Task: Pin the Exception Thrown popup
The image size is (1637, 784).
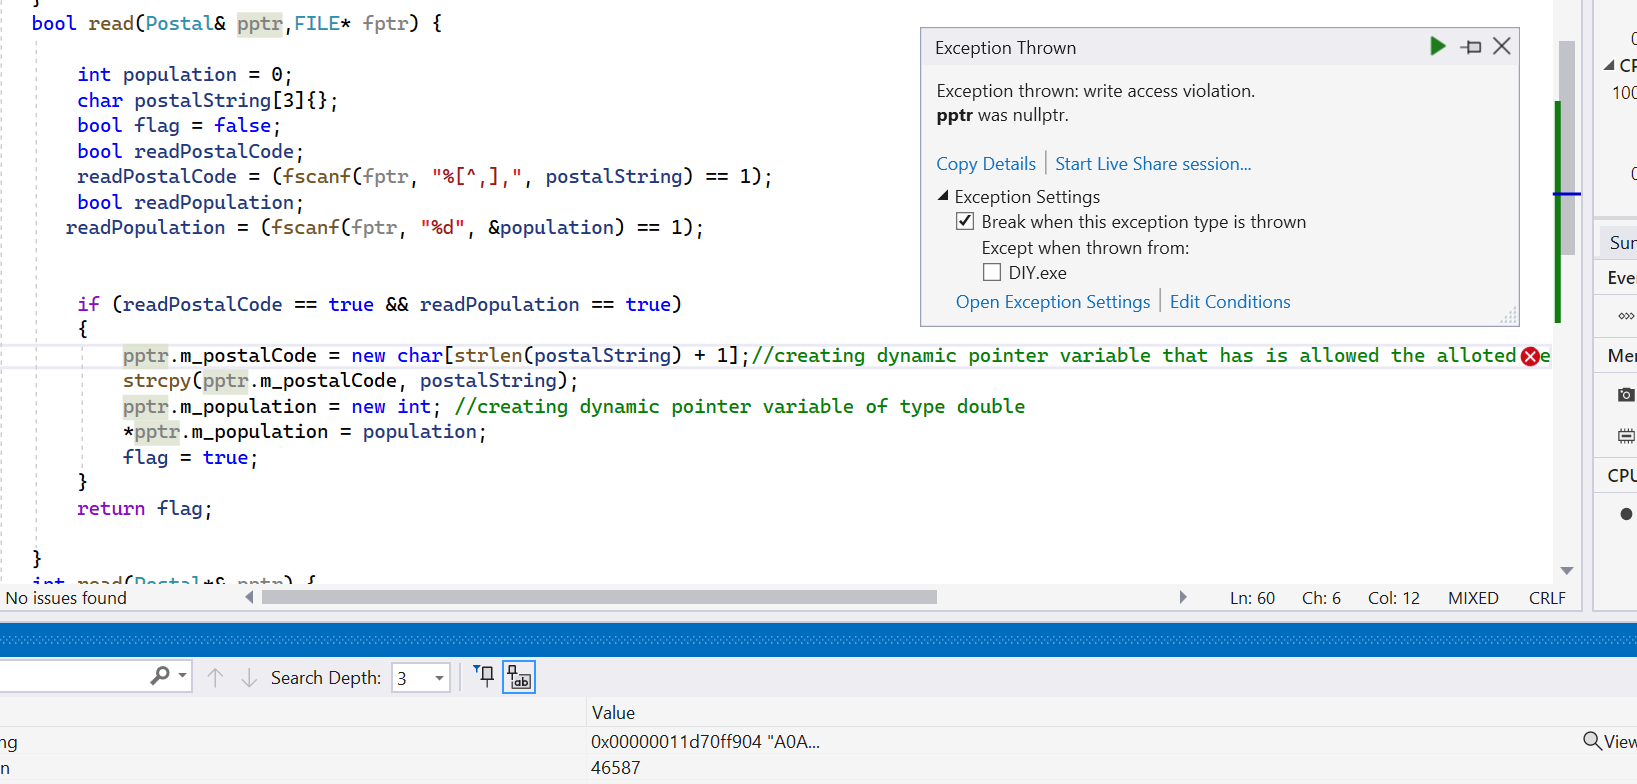Action: tap(1471, 47)
